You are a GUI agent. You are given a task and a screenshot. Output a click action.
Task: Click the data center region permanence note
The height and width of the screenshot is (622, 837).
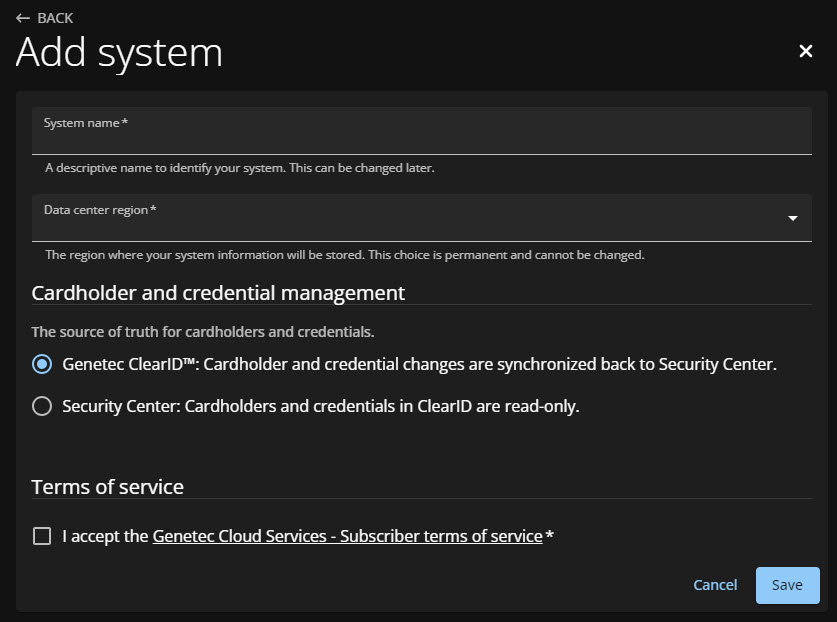click(345, 255)
